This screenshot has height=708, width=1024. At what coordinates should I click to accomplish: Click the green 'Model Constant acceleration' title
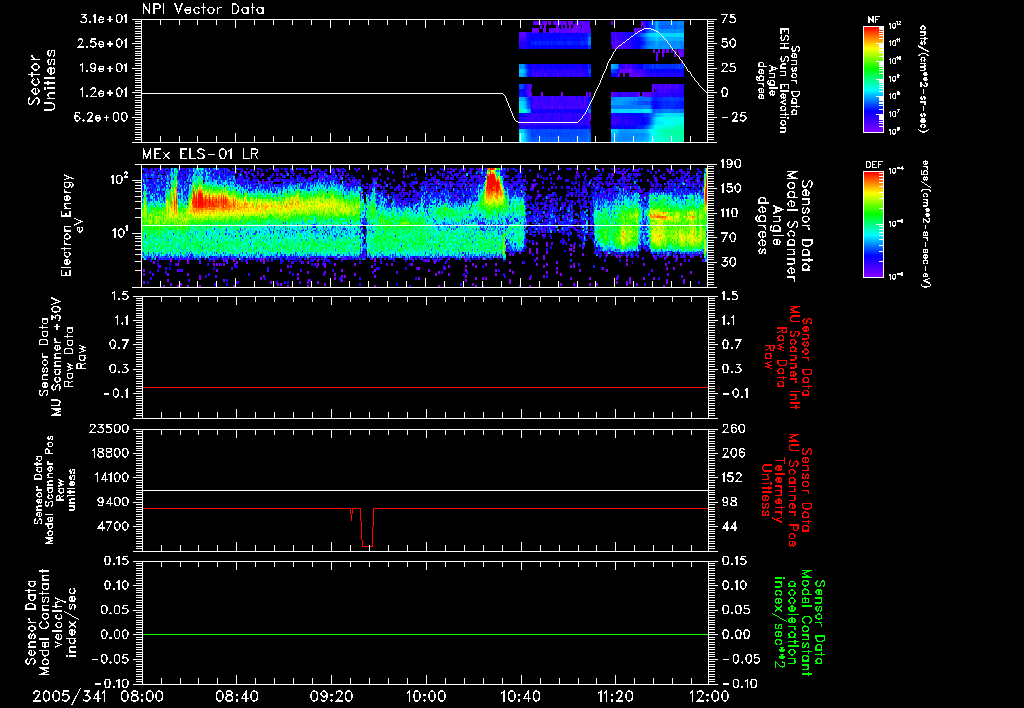(799, 624)
